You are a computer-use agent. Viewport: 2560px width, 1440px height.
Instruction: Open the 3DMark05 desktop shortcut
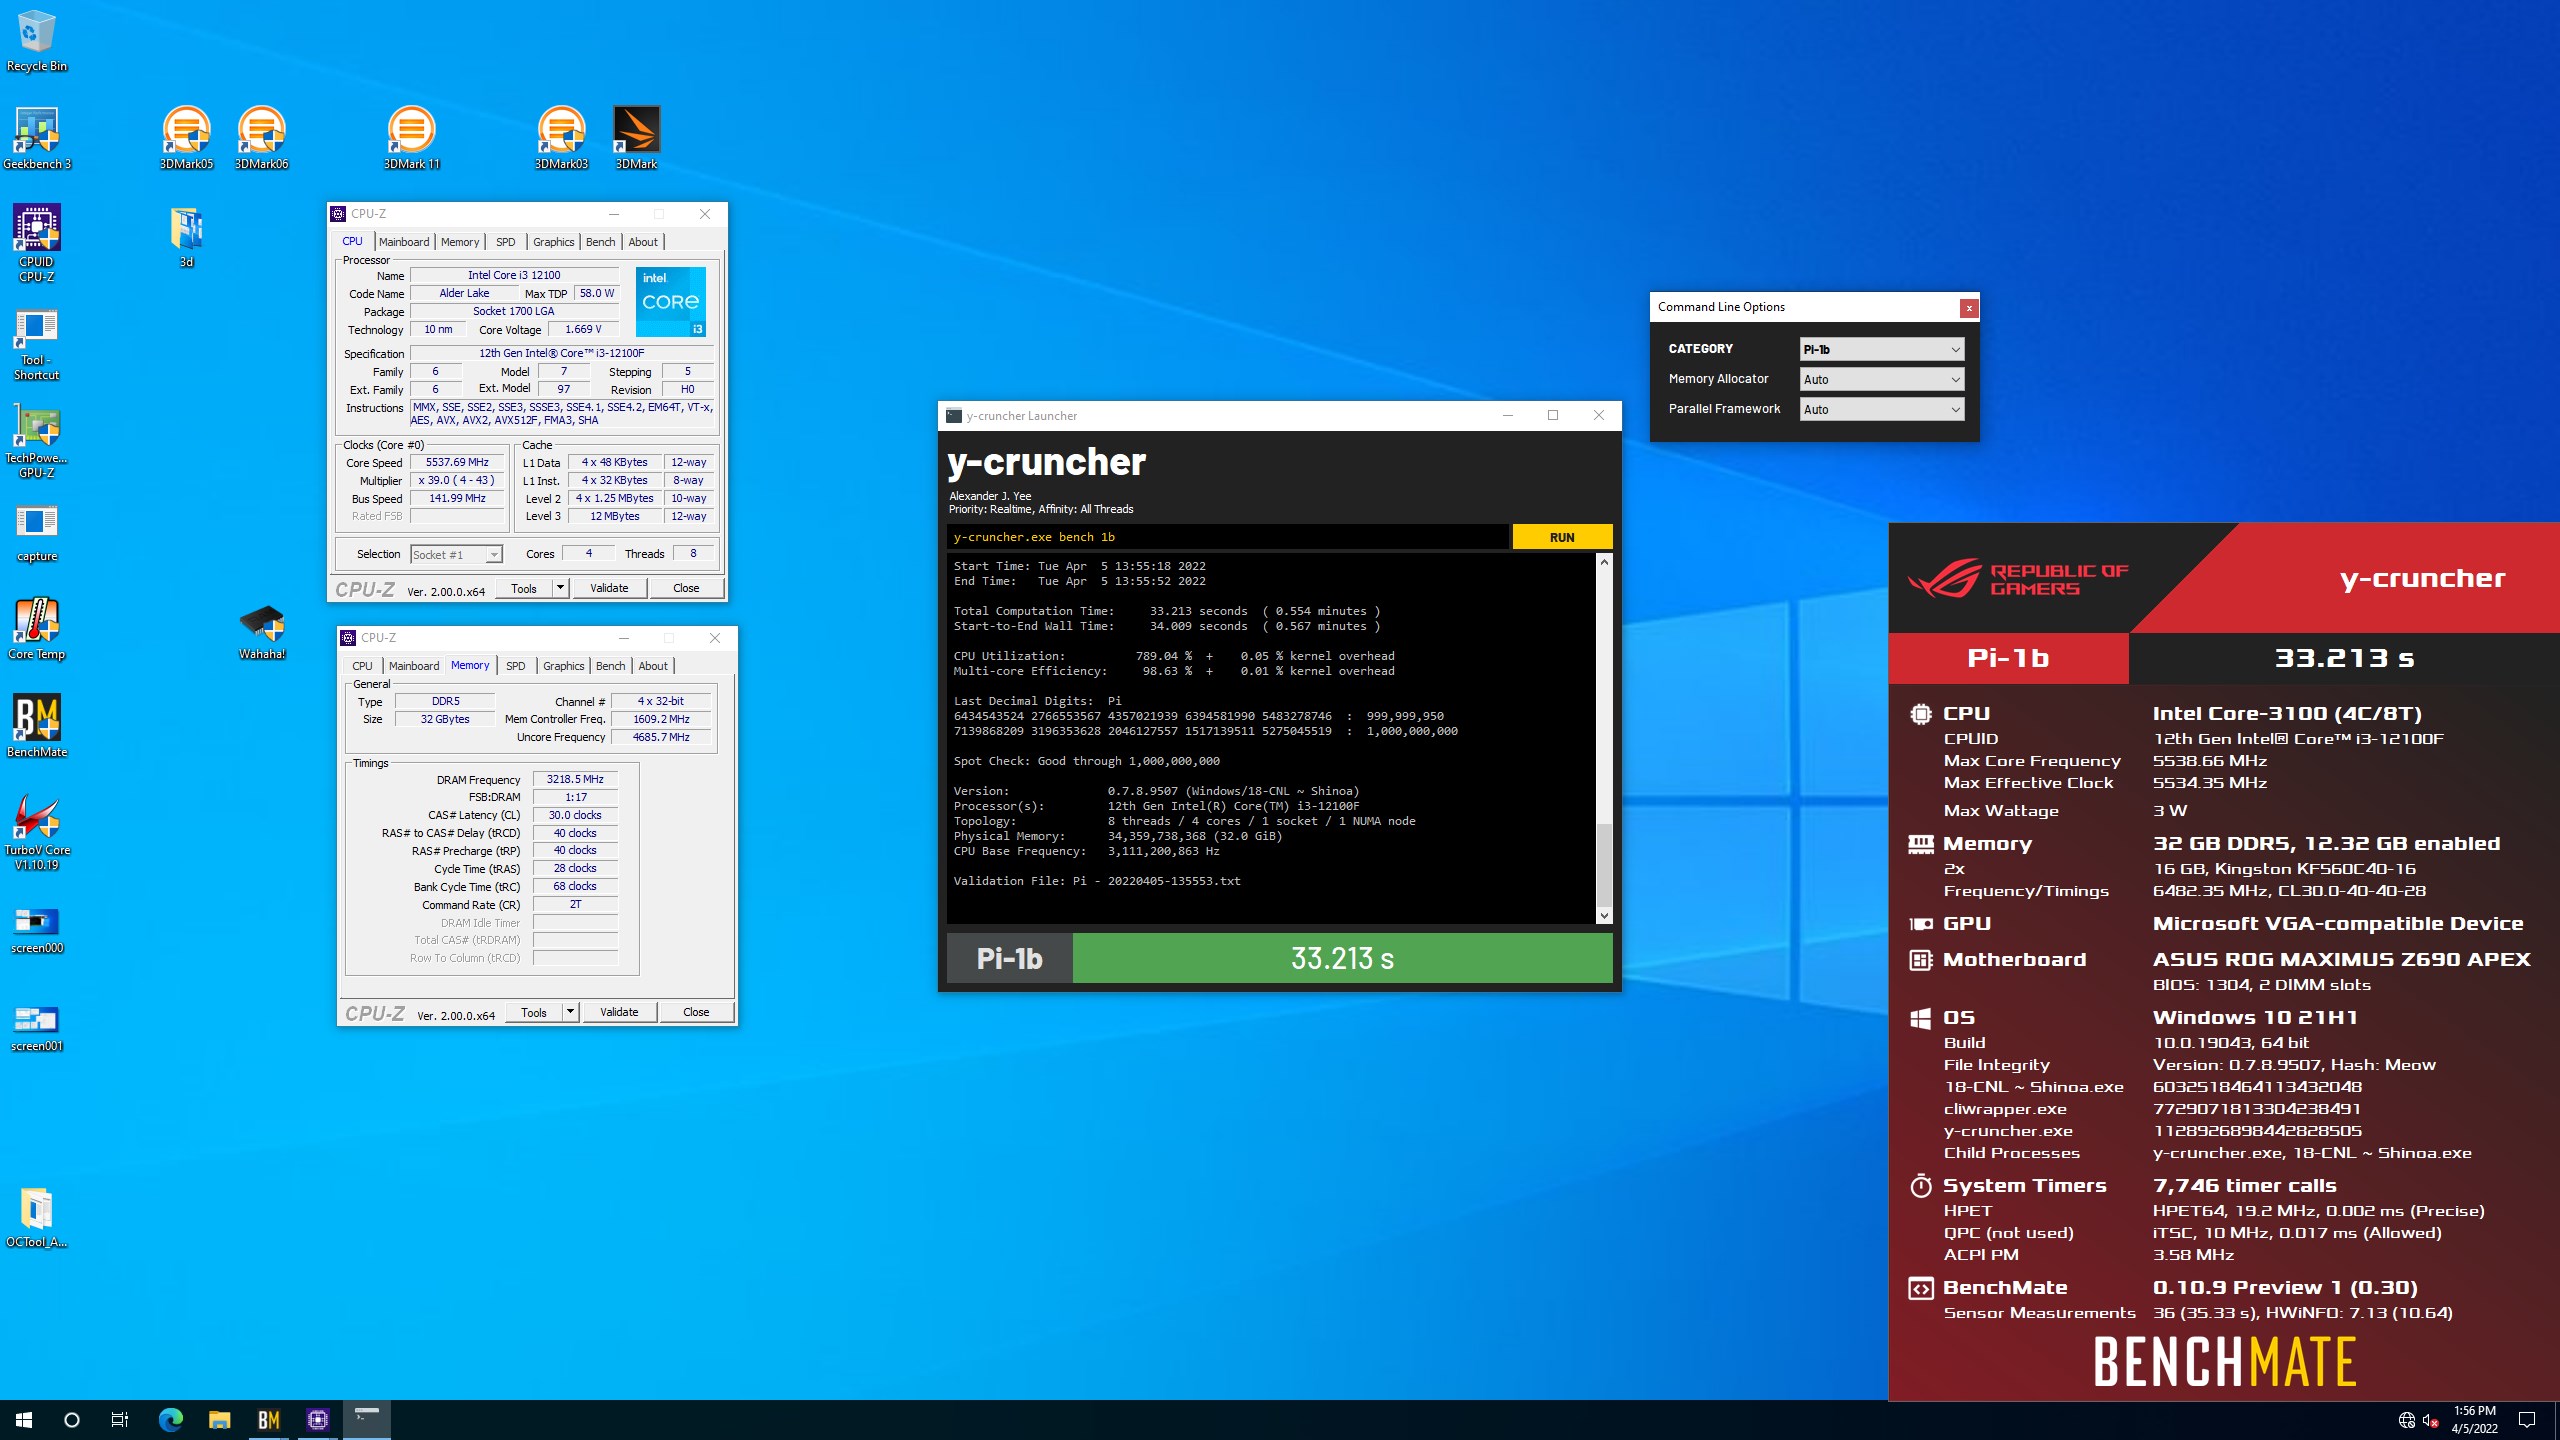[186, 138]
